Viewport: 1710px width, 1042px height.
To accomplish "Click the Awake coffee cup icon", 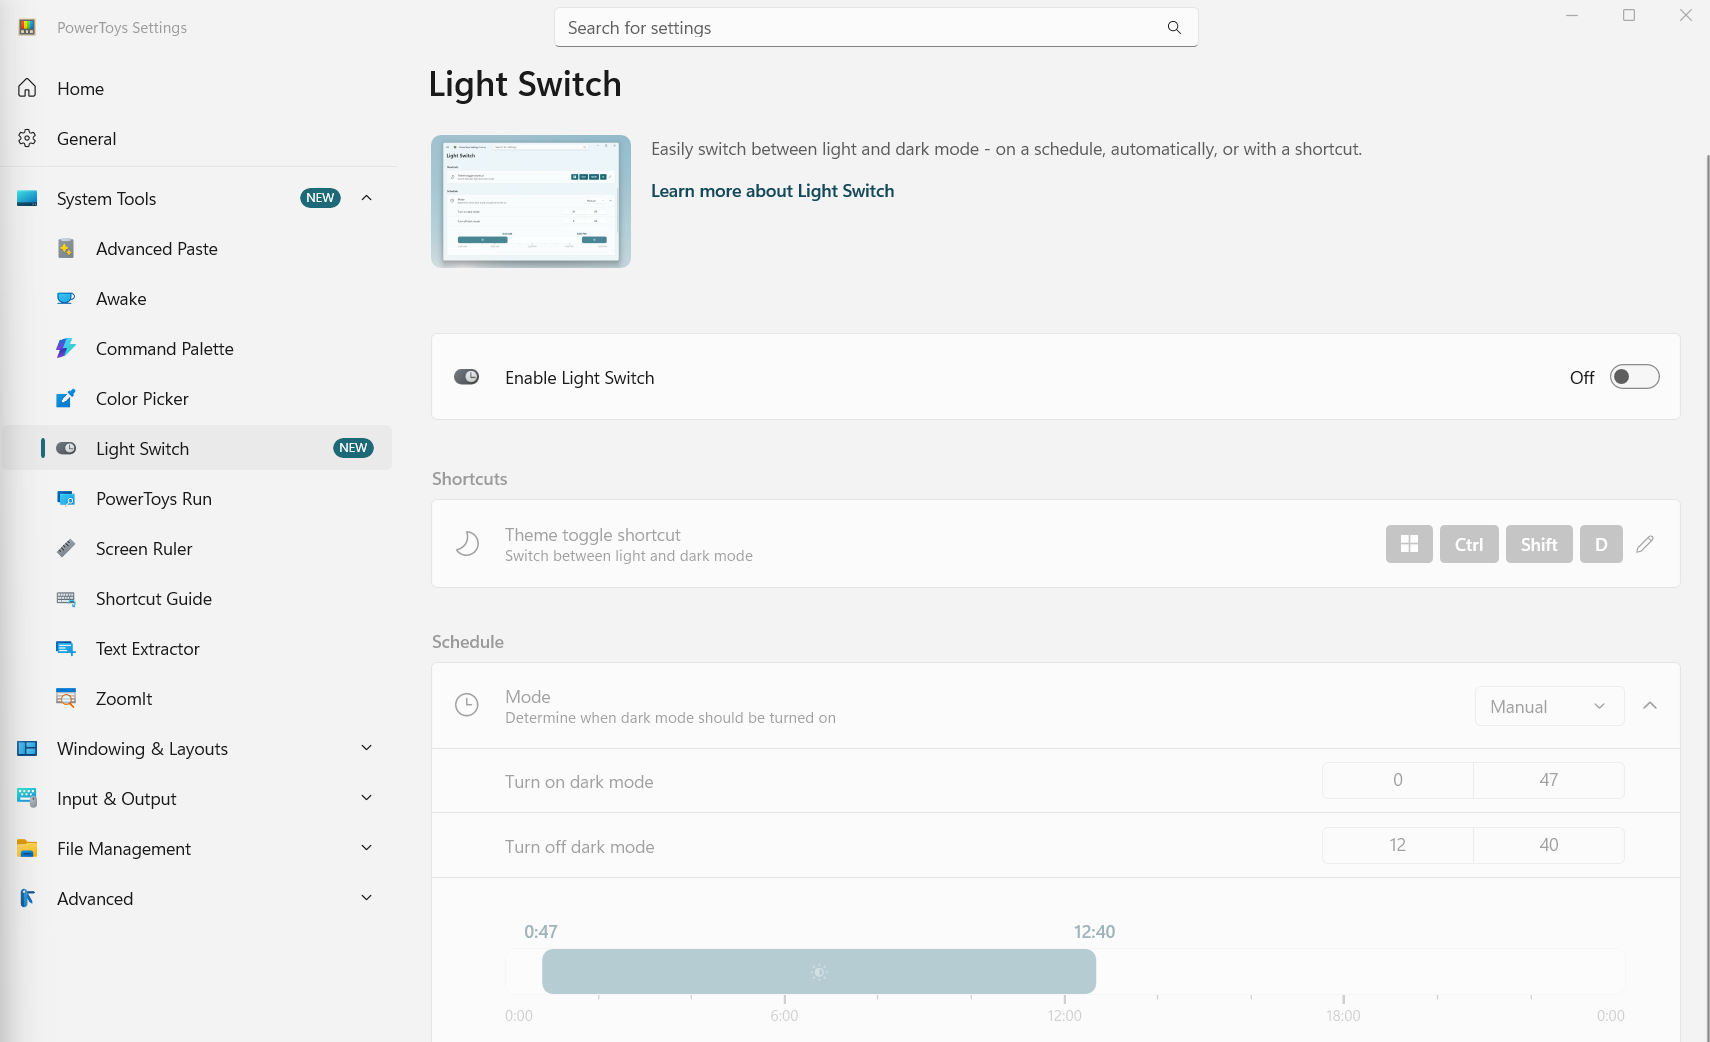I will point(66,298).
